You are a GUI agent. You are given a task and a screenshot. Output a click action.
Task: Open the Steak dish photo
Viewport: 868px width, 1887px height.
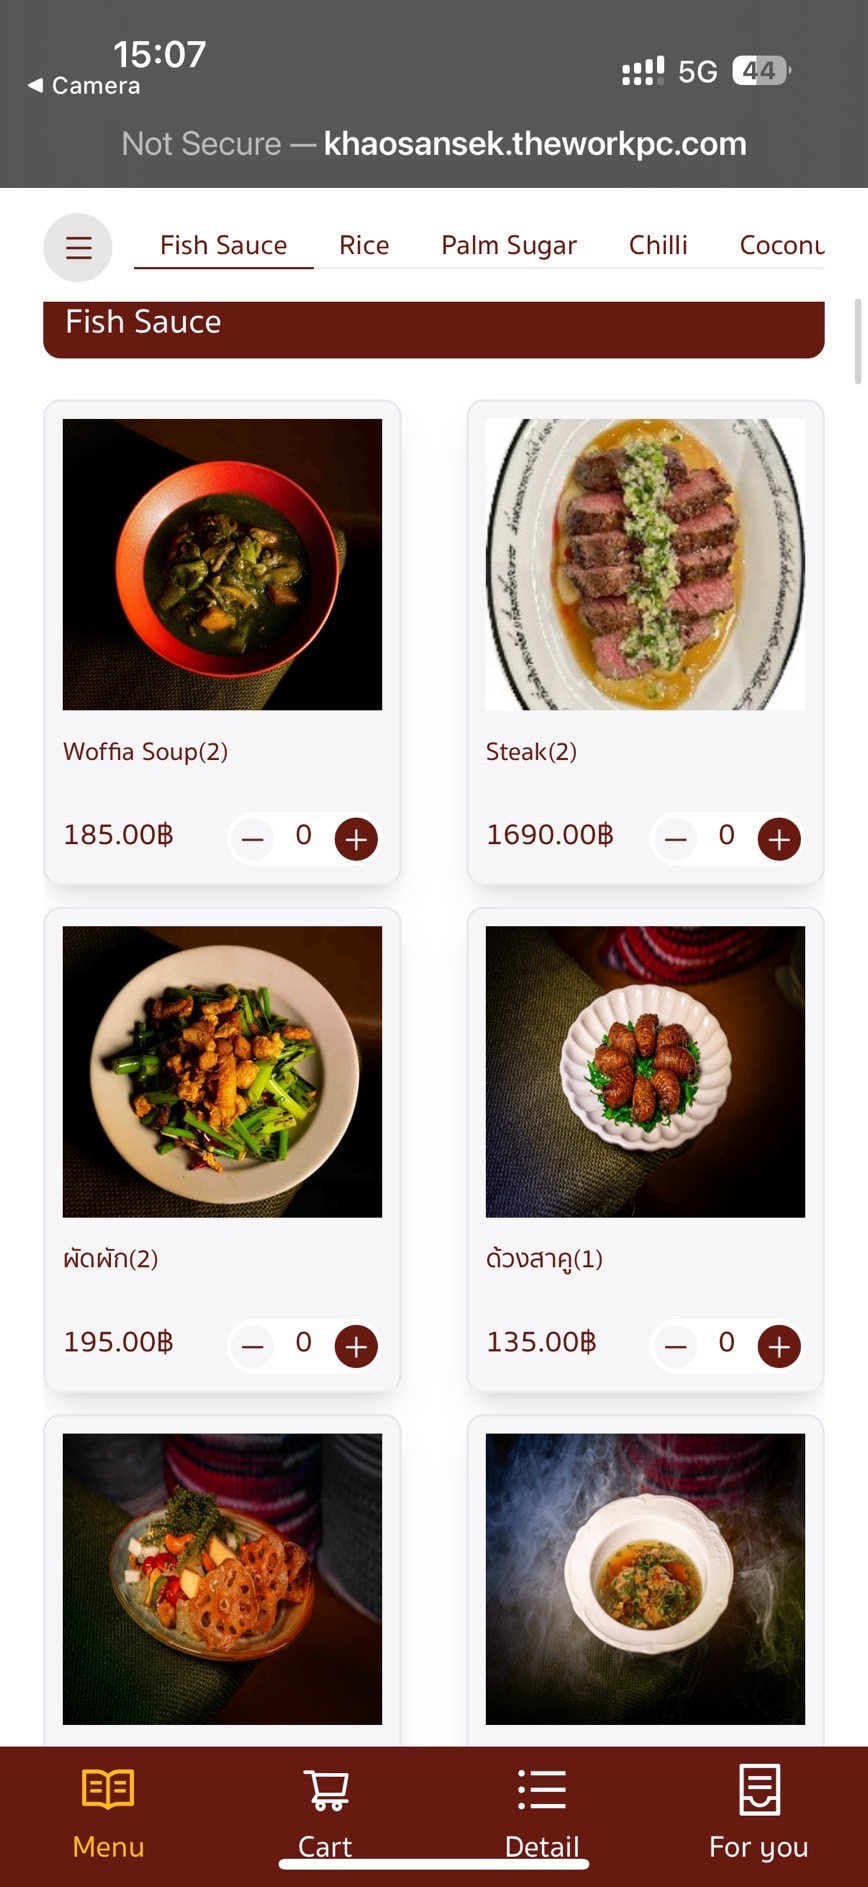coord(645,564)
